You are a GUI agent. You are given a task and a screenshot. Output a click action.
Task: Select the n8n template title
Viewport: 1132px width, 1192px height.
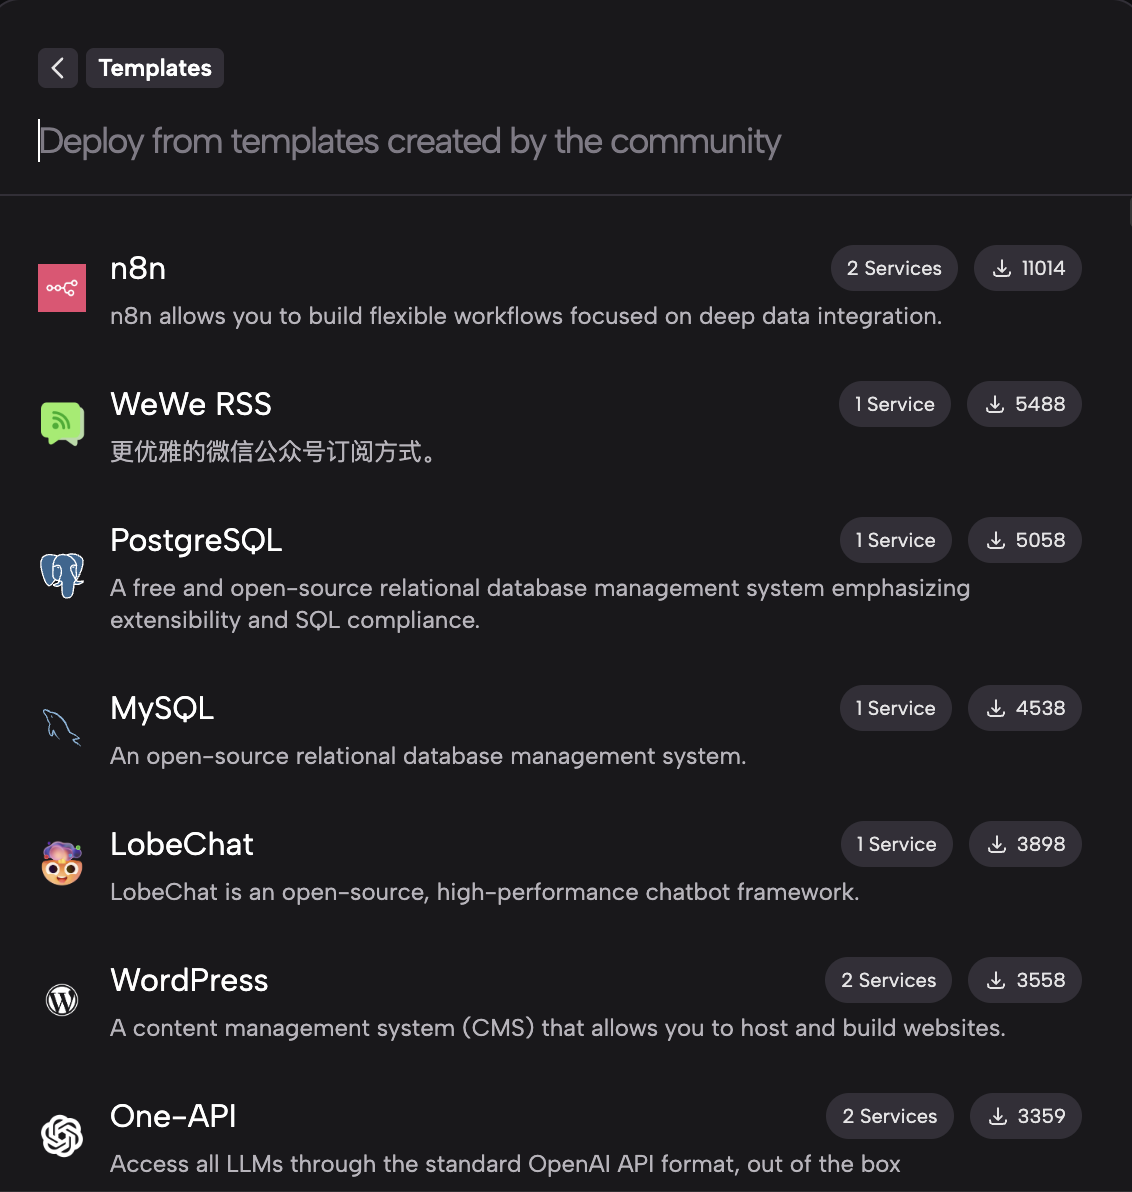point(138,268)
